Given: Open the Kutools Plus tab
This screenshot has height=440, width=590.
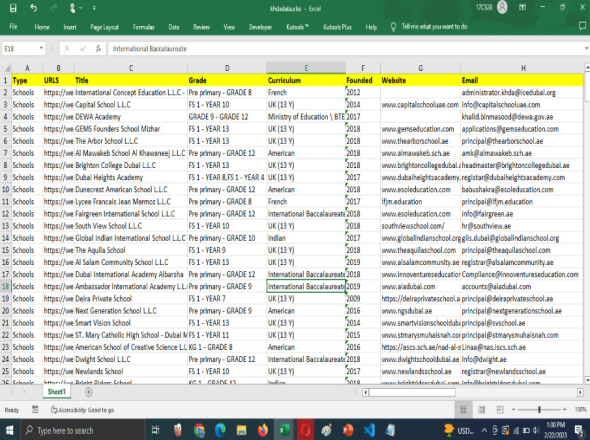Looking at the screenshot, I should point(337,27).
